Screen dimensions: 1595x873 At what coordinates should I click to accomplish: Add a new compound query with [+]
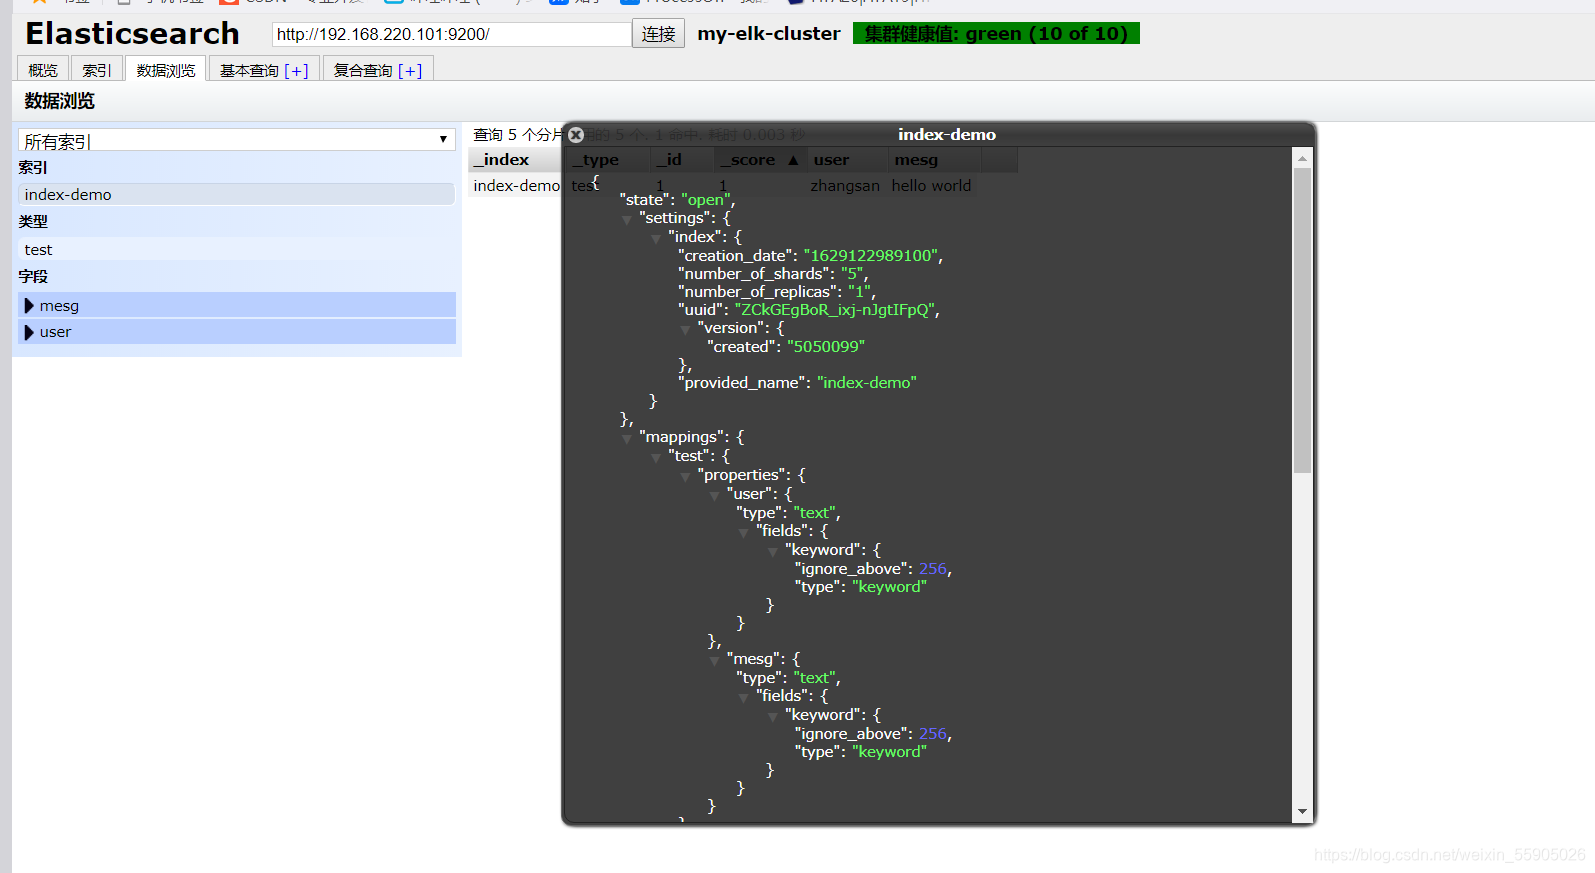tap(410, 70)
